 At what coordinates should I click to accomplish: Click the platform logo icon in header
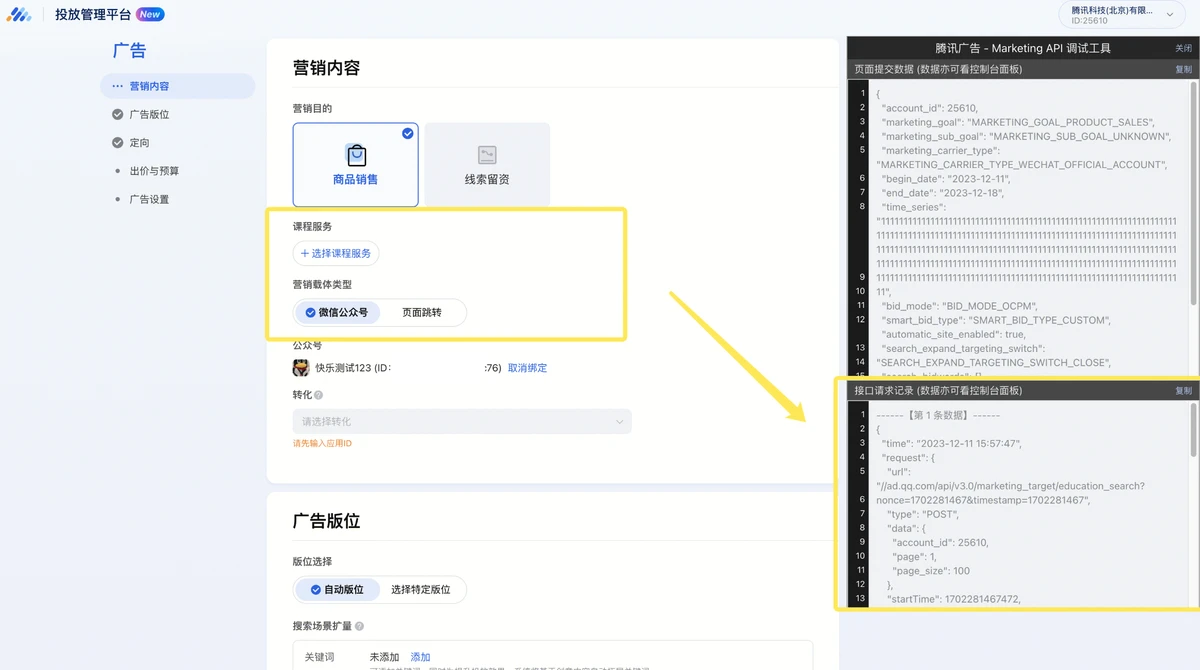(20, 15)
